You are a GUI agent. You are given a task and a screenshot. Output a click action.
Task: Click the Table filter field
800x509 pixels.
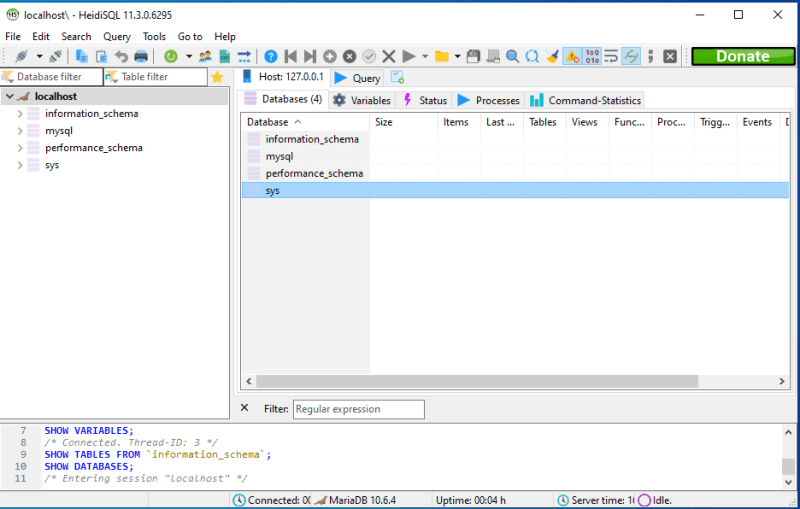coord(156,77)
